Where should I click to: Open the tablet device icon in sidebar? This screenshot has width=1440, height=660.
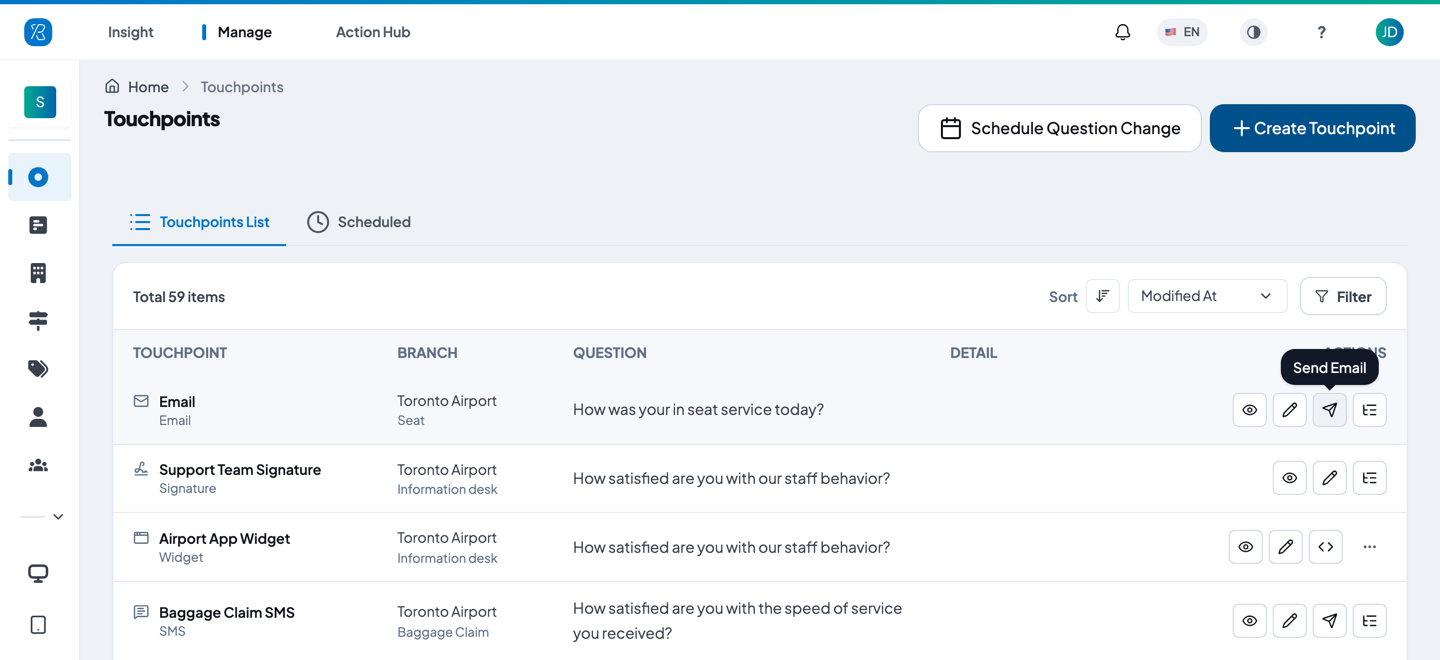38,625
